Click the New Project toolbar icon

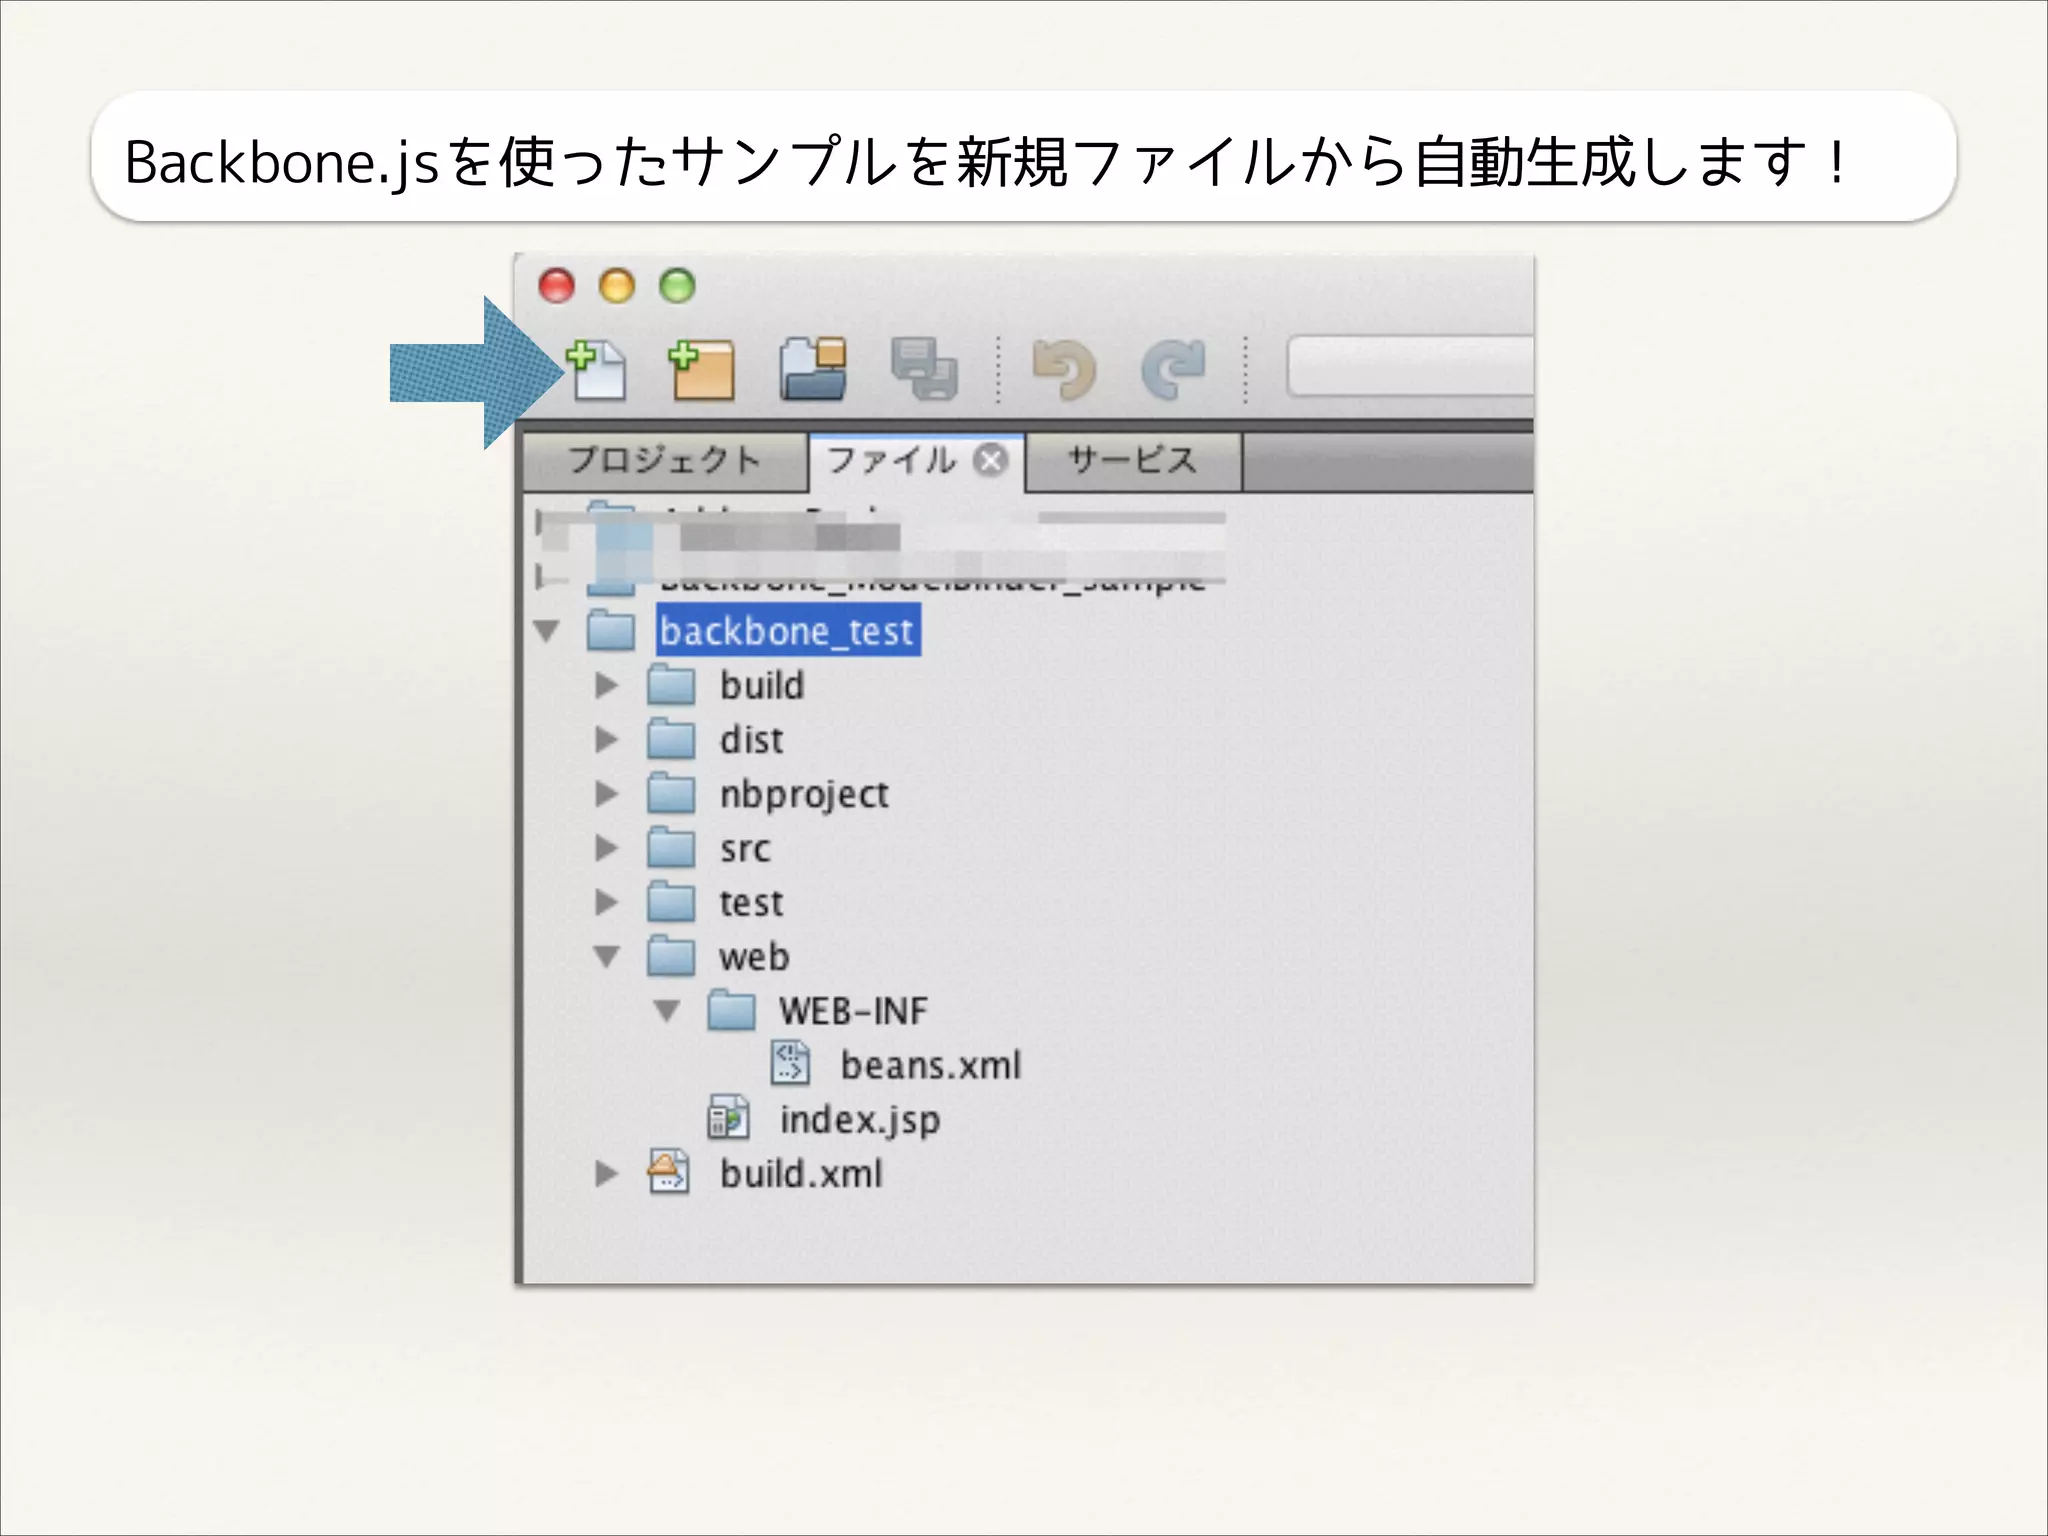tap(702, 370)
